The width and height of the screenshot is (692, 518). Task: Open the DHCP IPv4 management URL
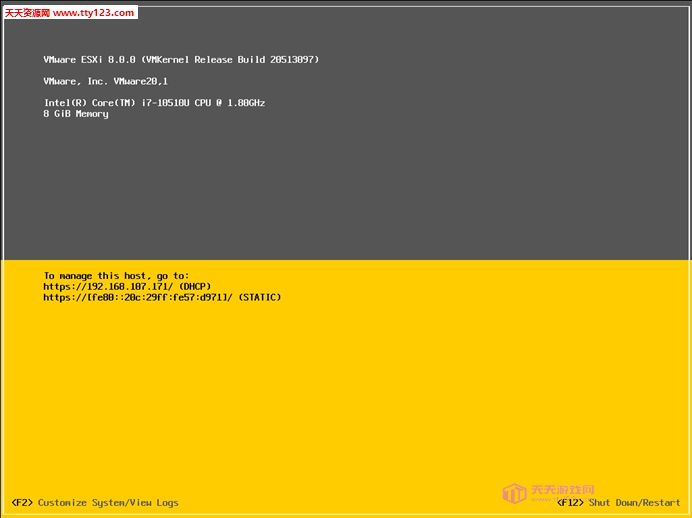coord(127,286)
